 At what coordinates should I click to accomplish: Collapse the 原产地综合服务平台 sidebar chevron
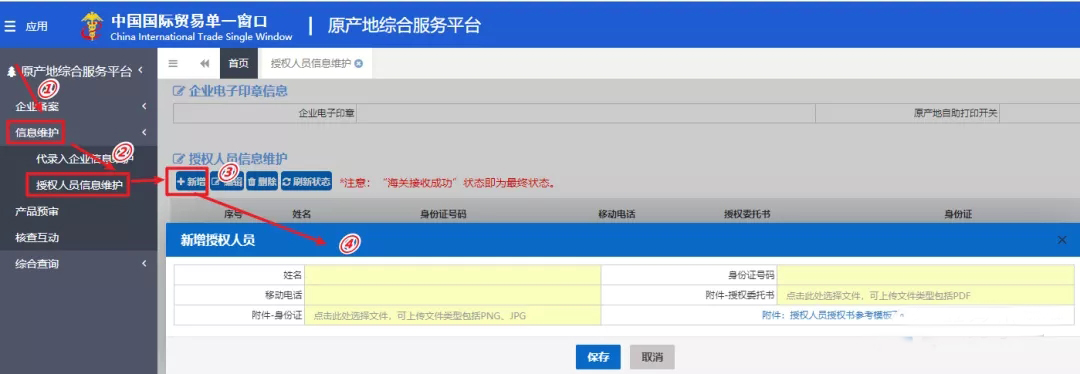(141, 70)
